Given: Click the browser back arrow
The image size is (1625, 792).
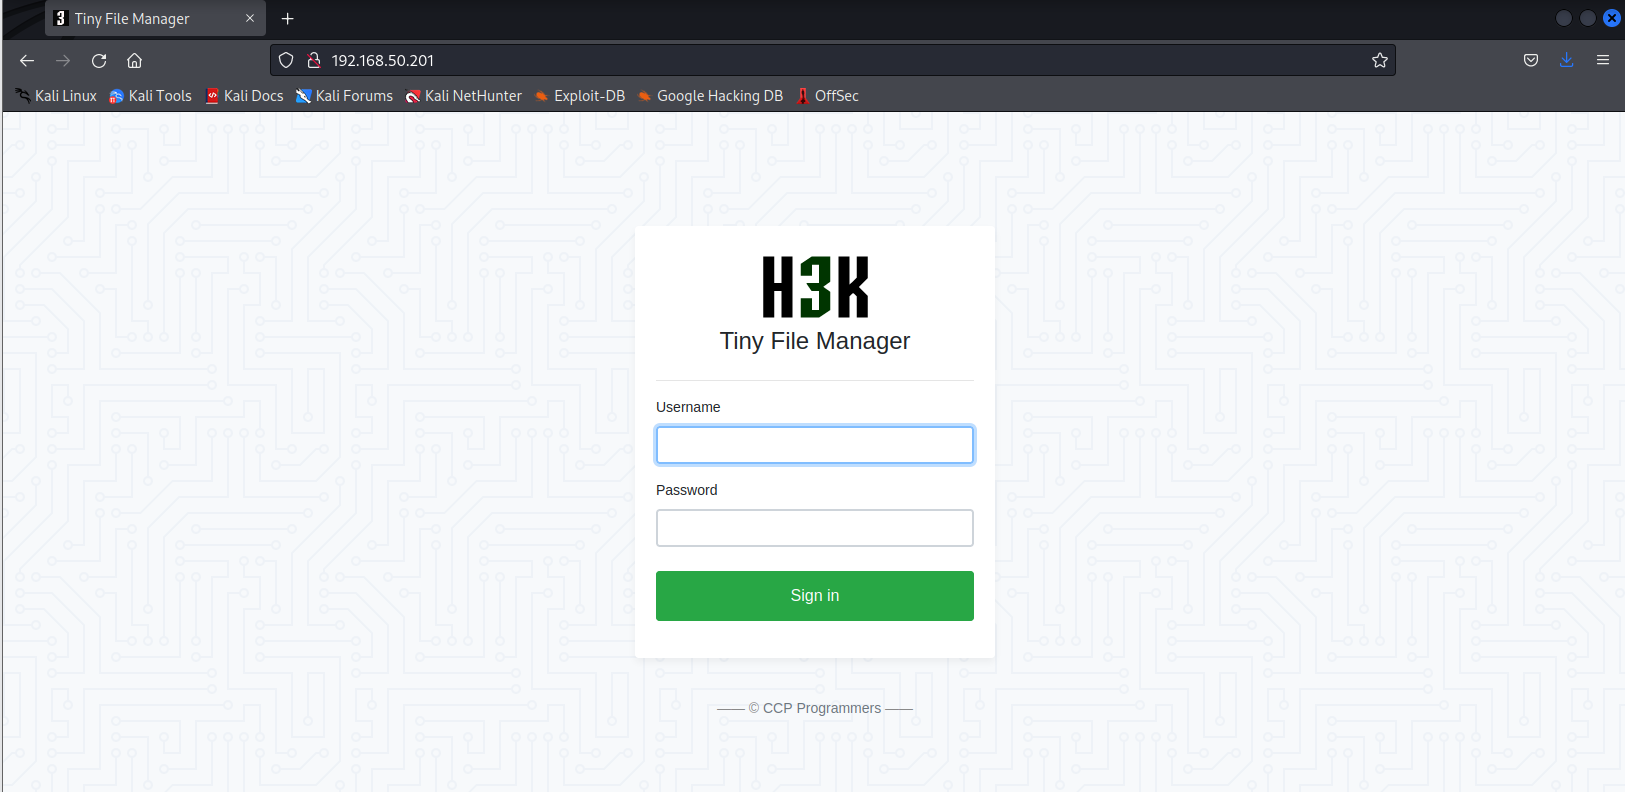Looking at the screenshot, I should [27, 61].
